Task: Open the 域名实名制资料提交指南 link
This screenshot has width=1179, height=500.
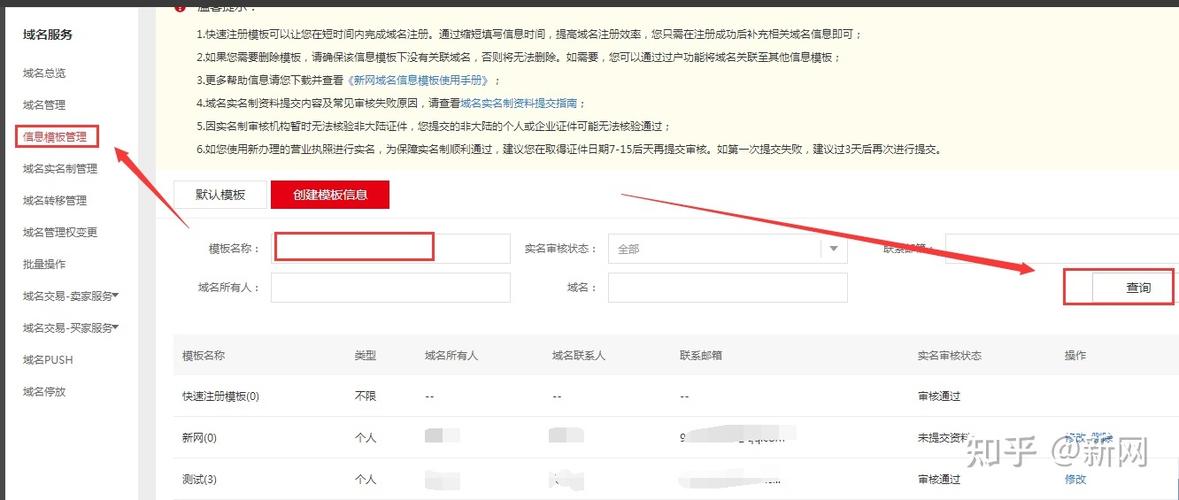Action: coord(519,103)
